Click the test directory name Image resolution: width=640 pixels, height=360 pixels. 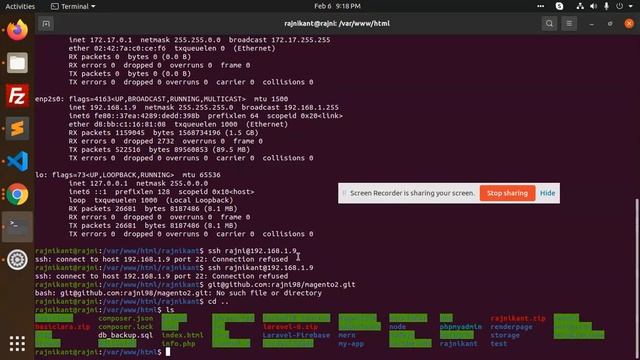(x=499, y=344)
